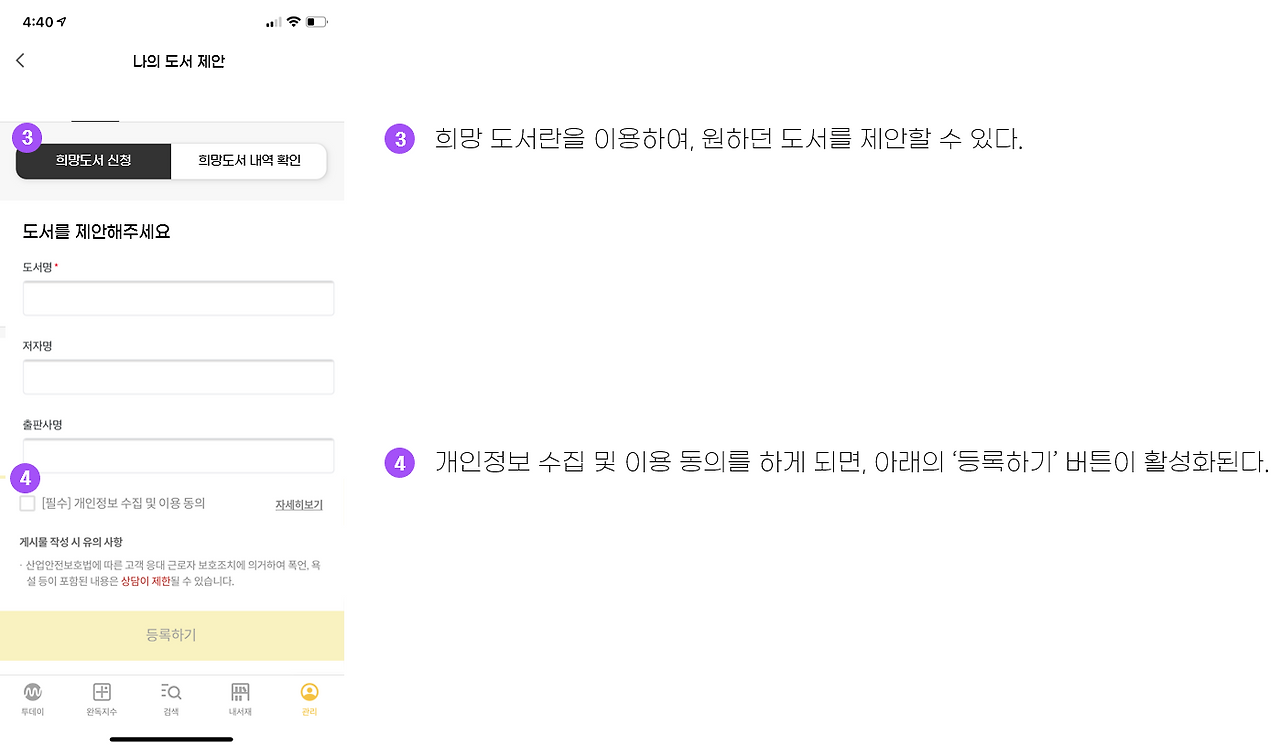This screenshot has height=746, width=1280.
Task: Click the Wi-Fi status icon
Action: pos(293,22)
